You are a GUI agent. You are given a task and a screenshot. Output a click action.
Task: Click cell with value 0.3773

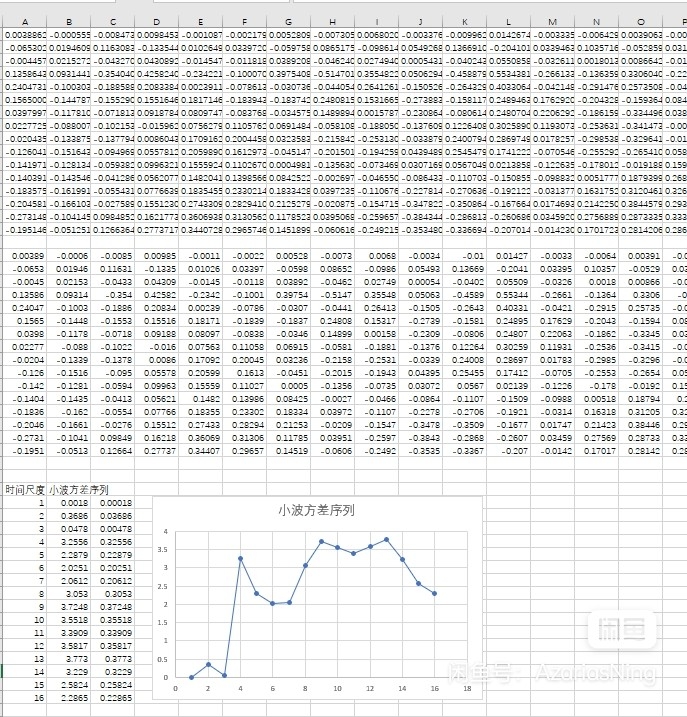click(x=113, y=659)
